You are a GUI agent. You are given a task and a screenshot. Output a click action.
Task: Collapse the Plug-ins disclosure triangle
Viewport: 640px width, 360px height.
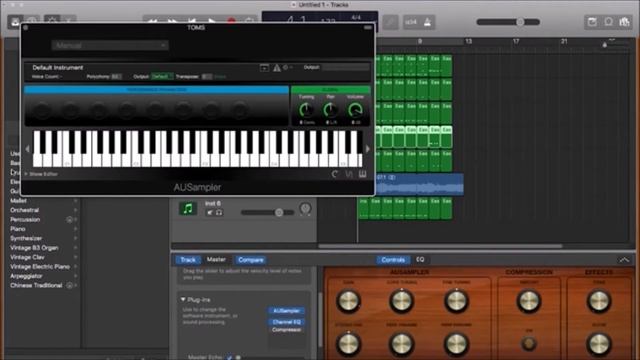[x=183, y=299]
